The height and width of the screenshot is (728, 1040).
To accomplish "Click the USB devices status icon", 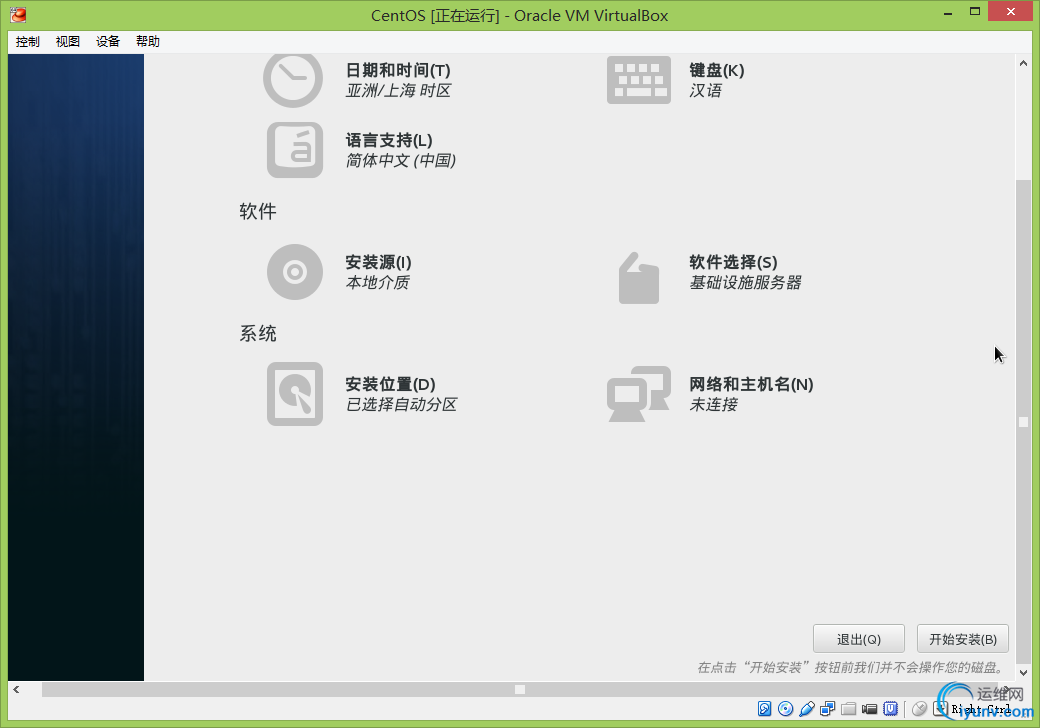I will tap(807, 709).
